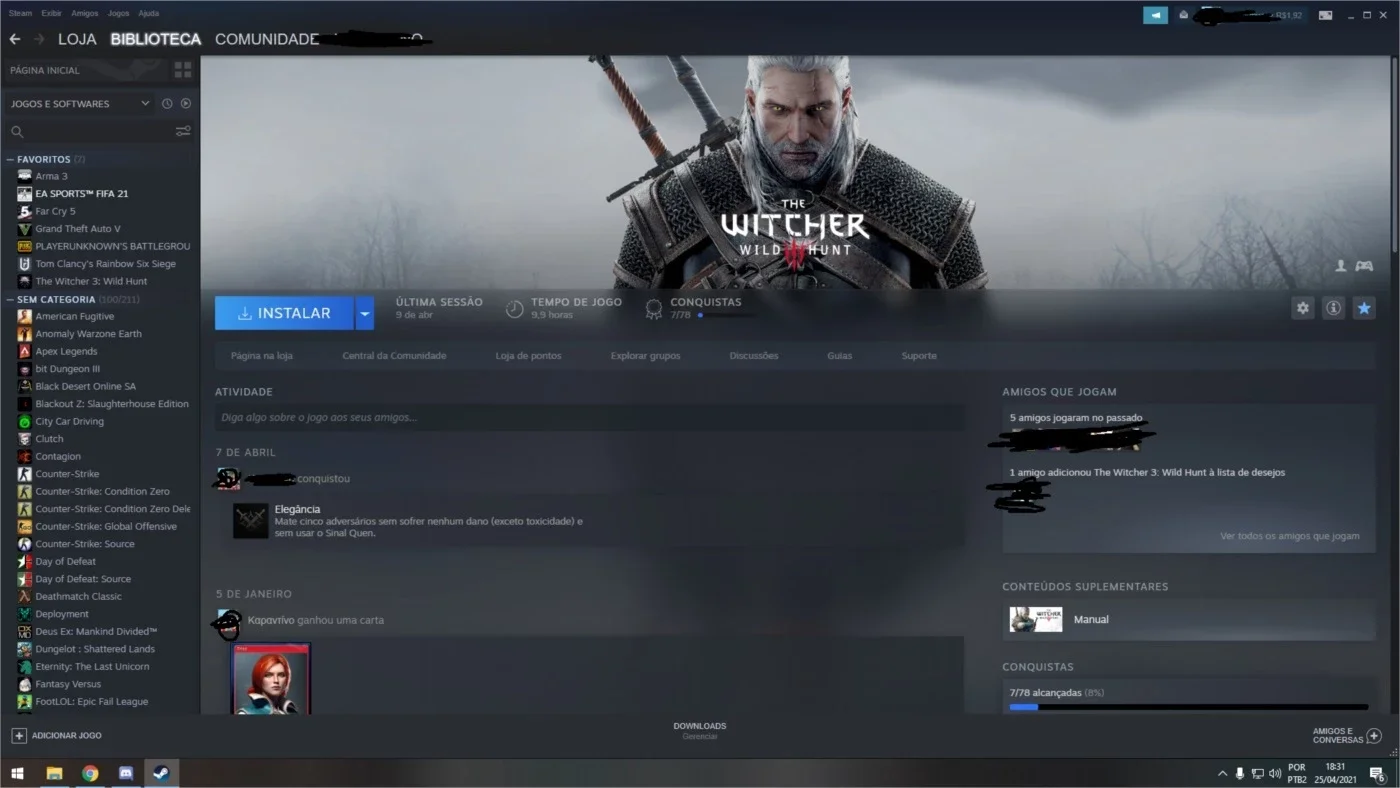Screen dimensions: 1400x788
Task: Go to the Comunidade tab
Action: 266,39
